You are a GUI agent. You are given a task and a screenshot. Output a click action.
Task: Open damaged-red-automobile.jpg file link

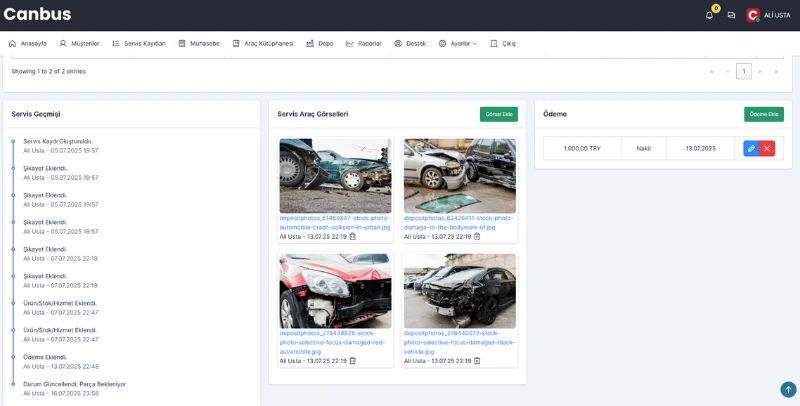[x=332, y=342]
